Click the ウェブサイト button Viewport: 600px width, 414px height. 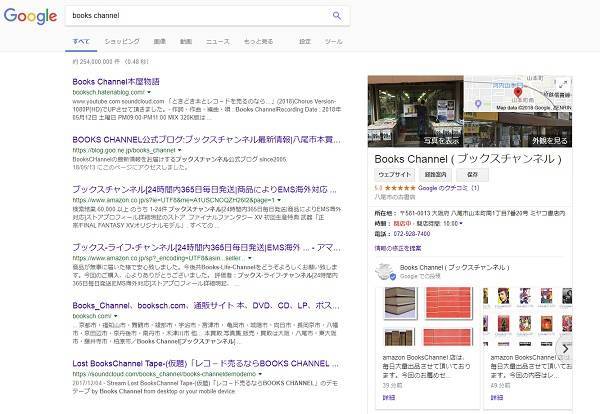click(395, 174)
